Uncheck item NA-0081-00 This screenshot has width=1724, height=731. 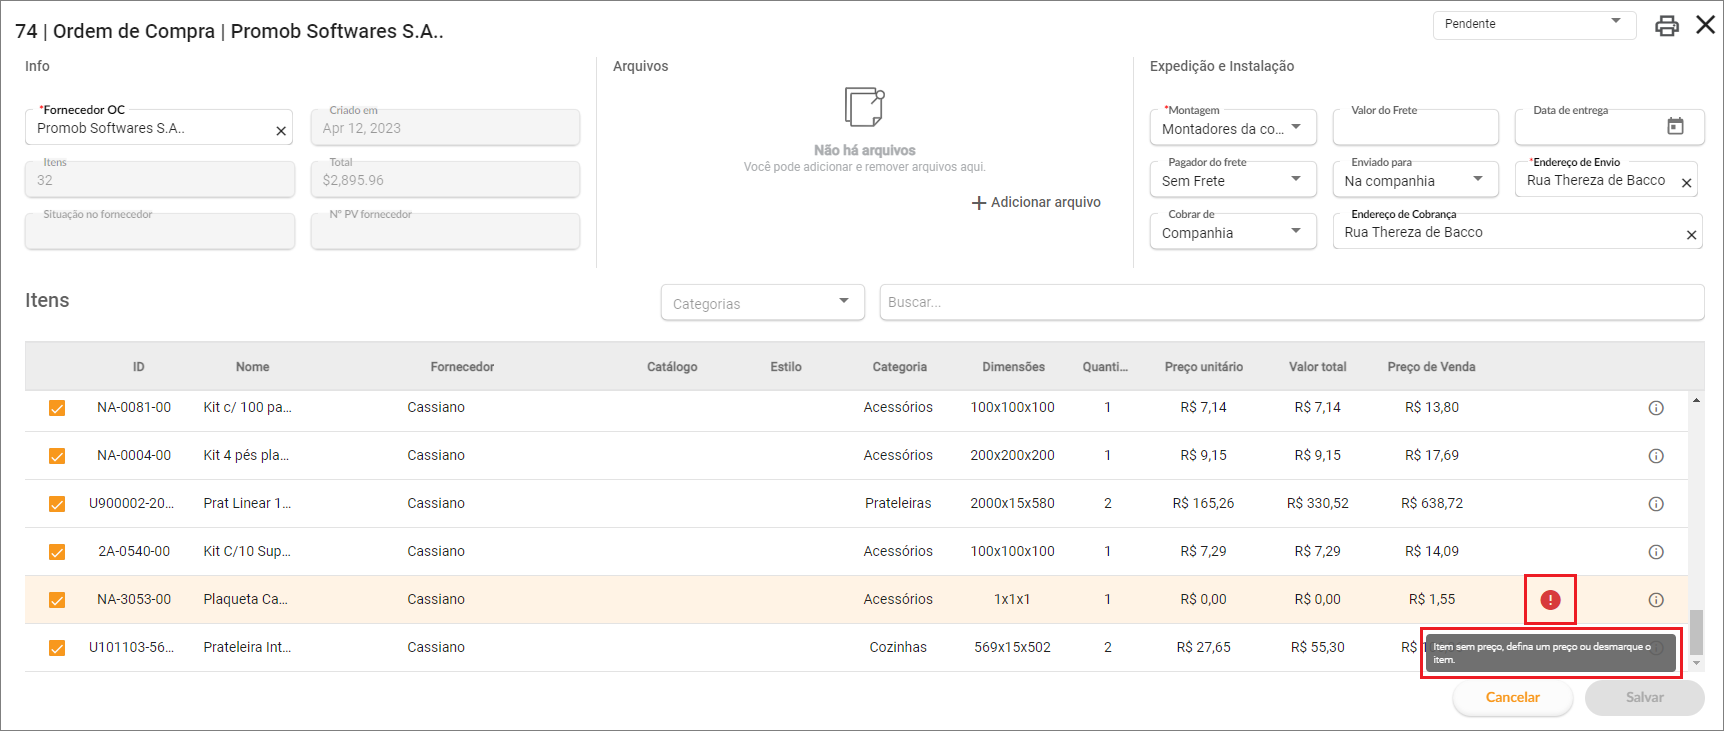coord(57,408)
